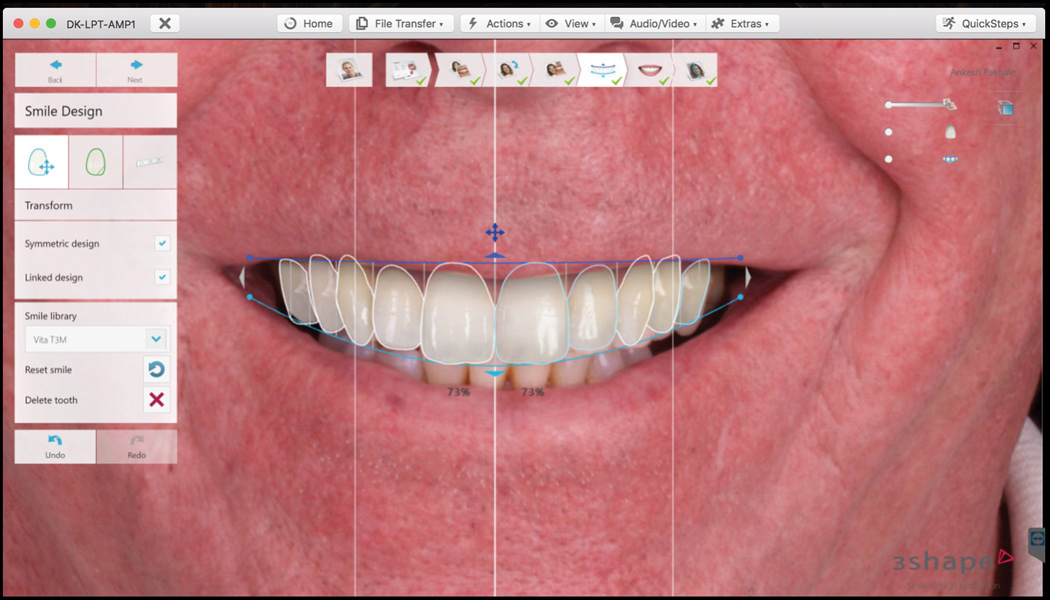Click the Reset smile circular arrow icon
The image size is (1050, 600).
pos(156,370)
